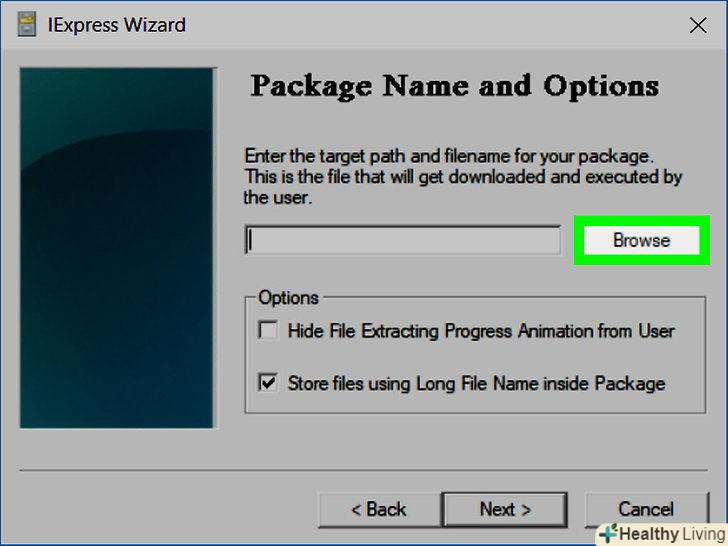Screen dimensions: 728x546
Task: Cancel the IExpress Wizard
Action: (646, 509)
